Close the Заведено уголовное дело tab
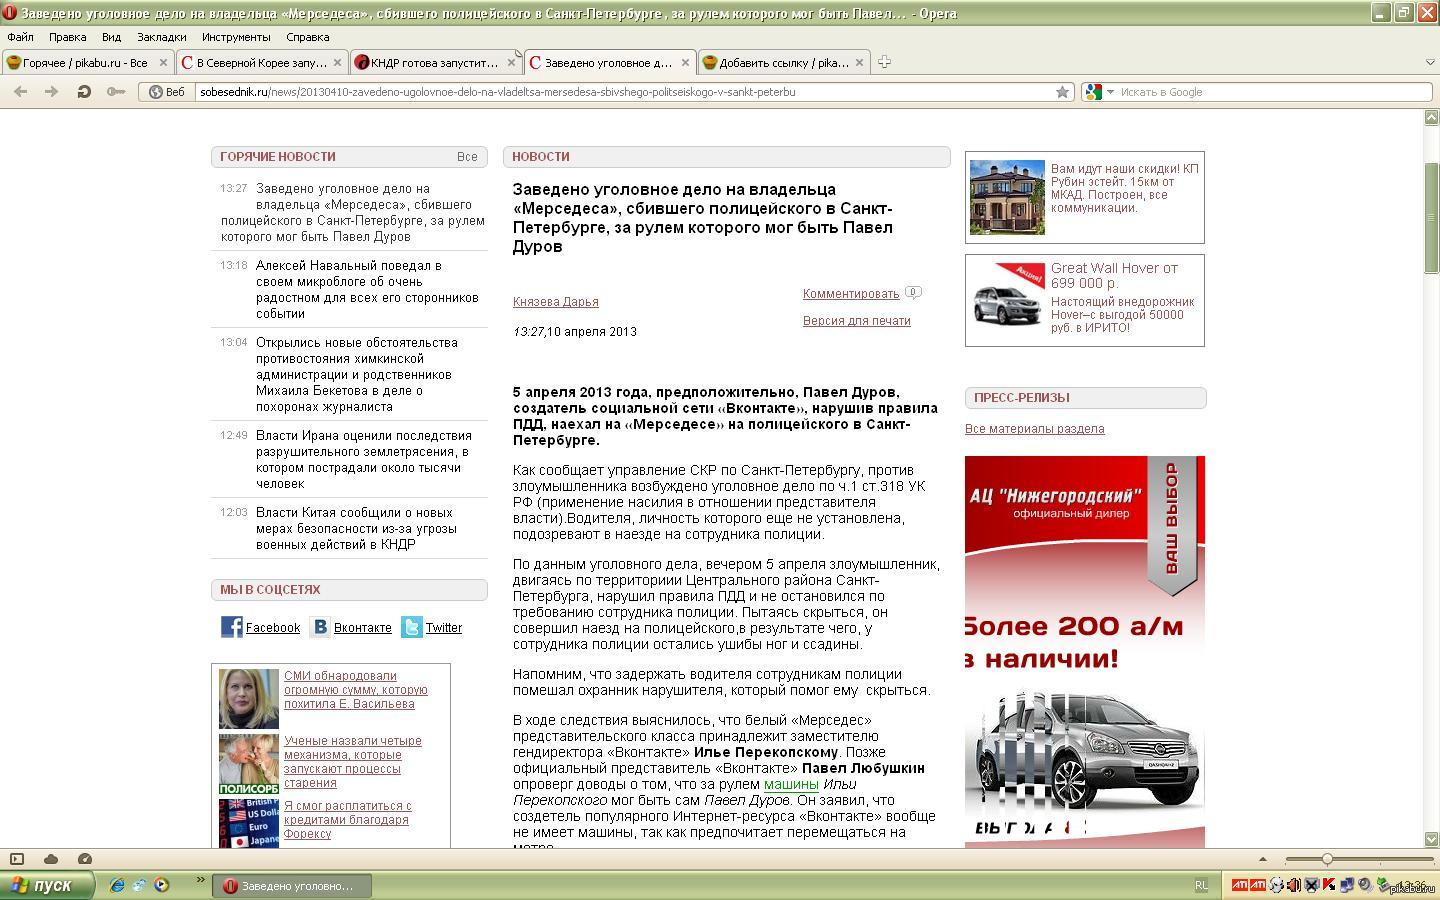 coord(685,62)
